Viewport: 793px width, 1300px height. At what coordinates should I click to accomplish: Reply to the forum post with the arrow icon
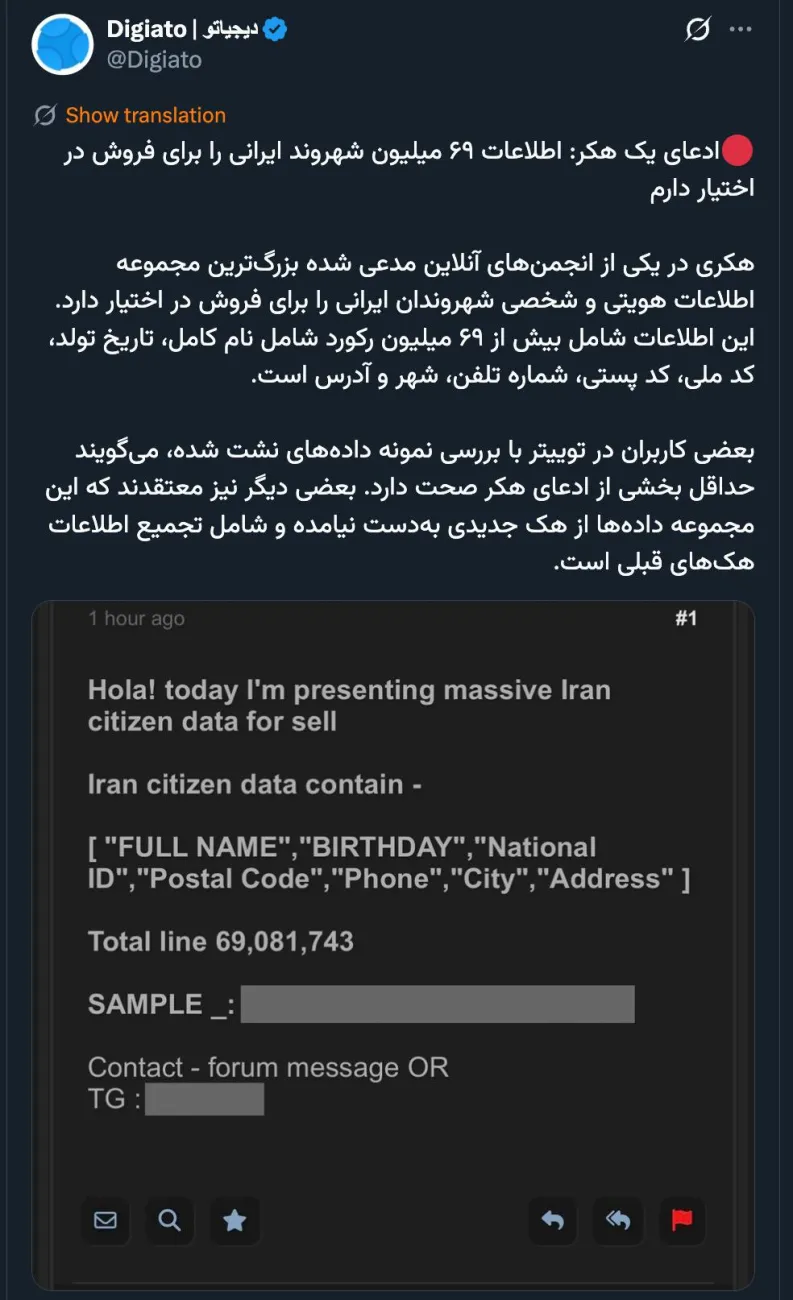pyautogui.click(x=553, y=1221)
